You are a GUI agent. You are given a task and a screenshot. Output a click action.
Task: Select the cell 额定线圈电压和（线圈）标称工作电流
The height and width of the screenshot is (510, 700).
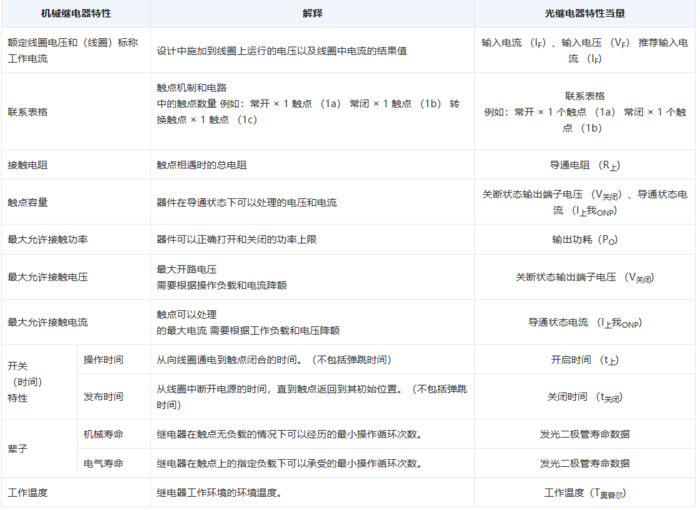pos(76,50)
